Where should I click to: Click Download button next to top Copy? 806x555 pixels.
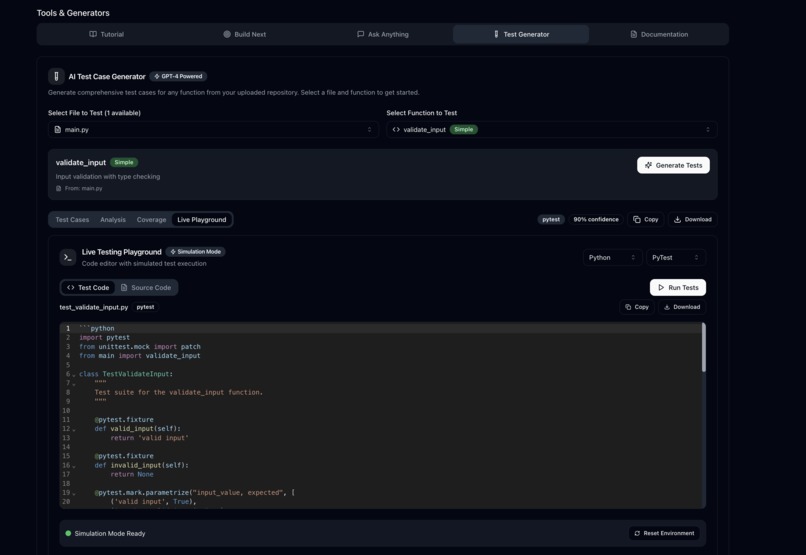tap(692, 219)
